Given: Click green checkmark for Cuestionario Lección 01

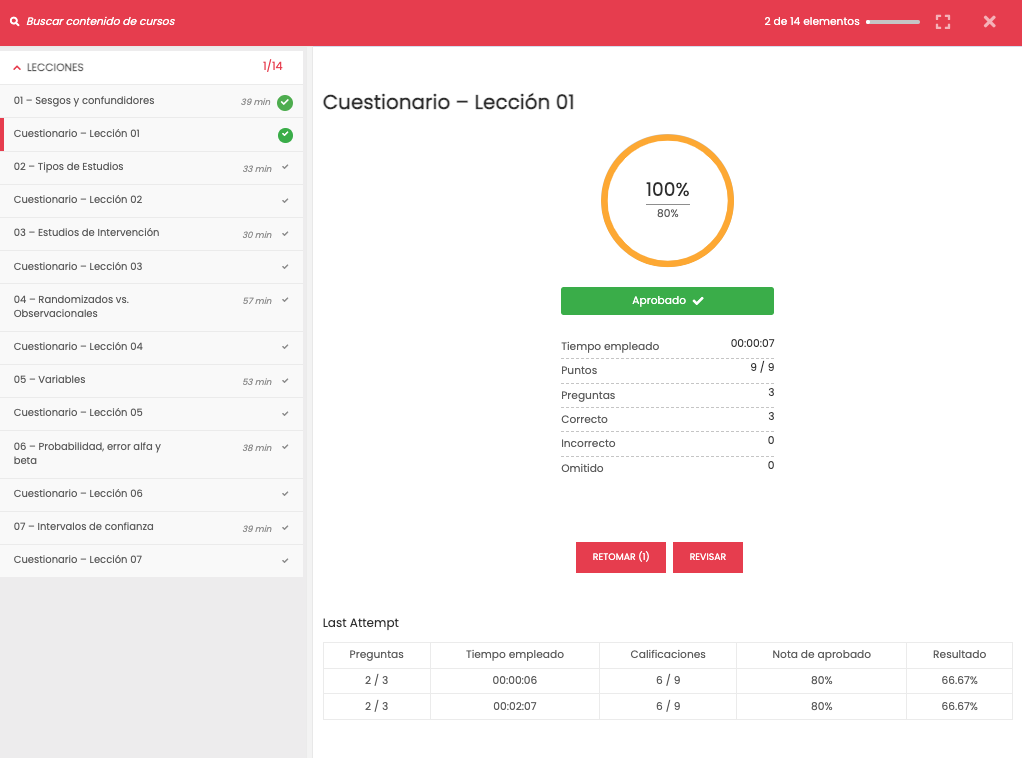Looking at the screenshot, I should click(285, 135).
